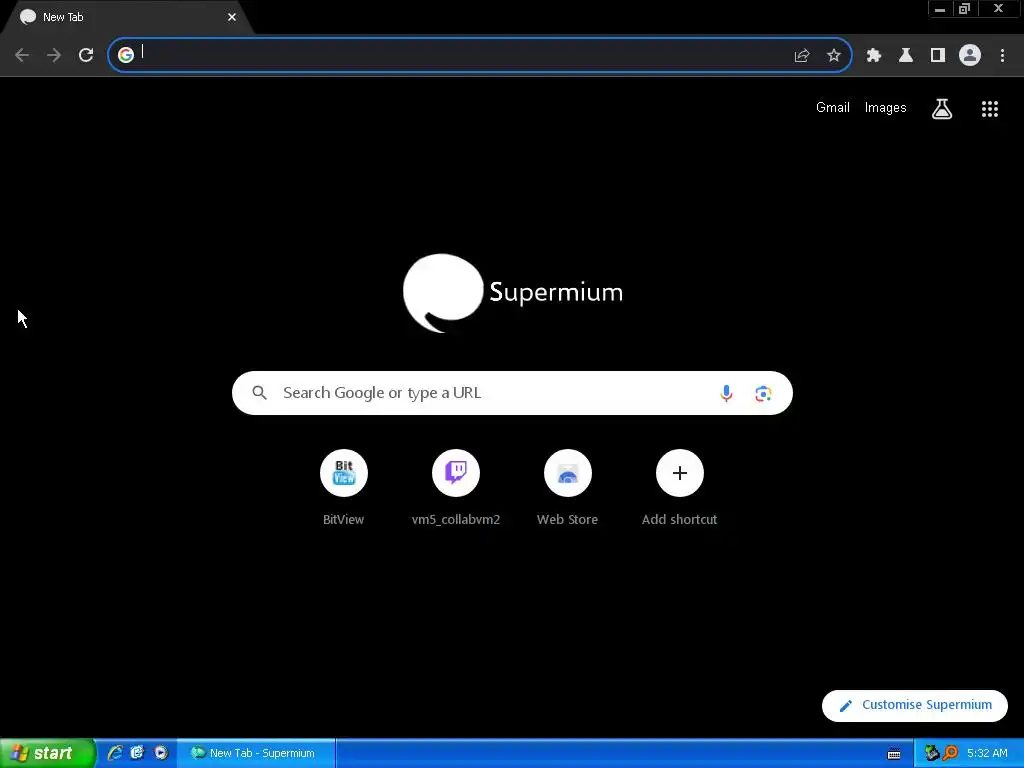Go back using the back arrow

22,55
